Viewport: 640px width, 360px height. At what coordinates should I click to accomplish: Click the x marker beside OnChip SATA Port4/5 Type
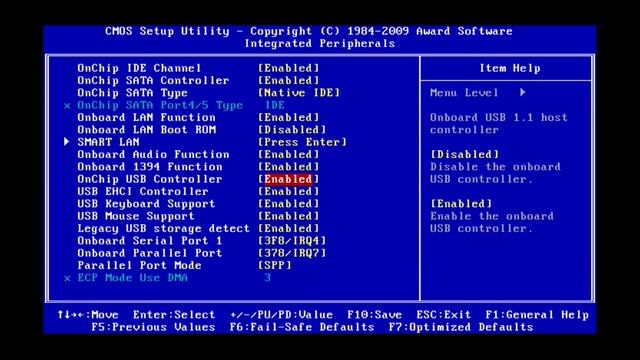click(67, 106)
